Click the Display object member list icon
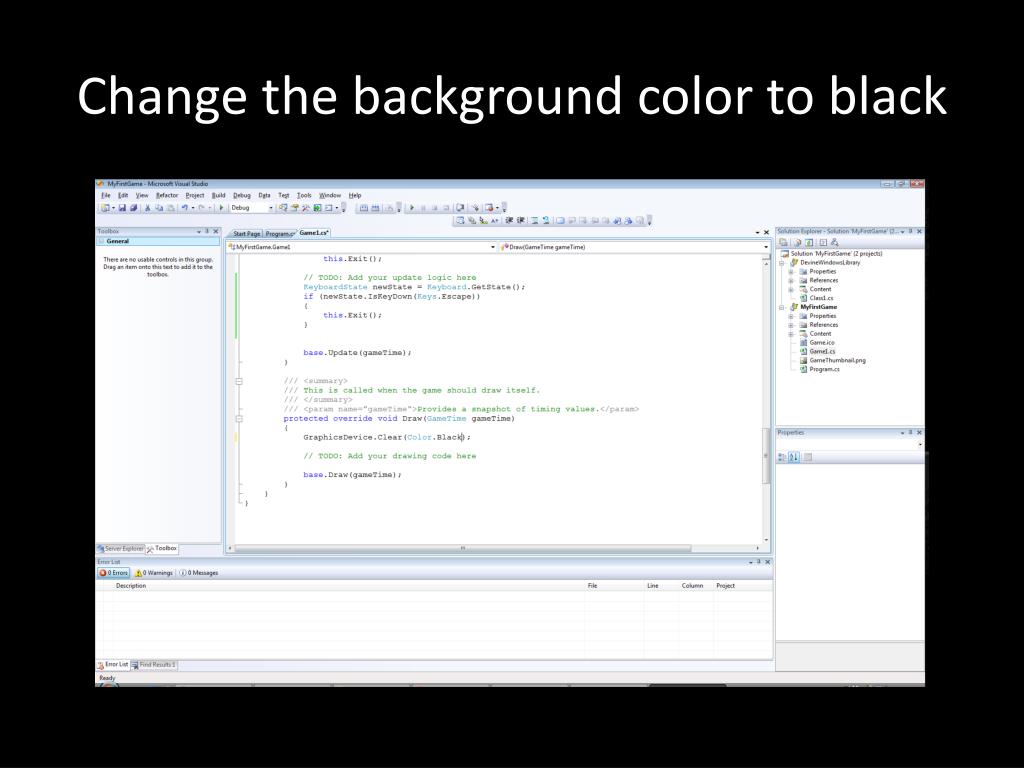This screenshot has width=1024, height=768. click(x=460, y=220)
